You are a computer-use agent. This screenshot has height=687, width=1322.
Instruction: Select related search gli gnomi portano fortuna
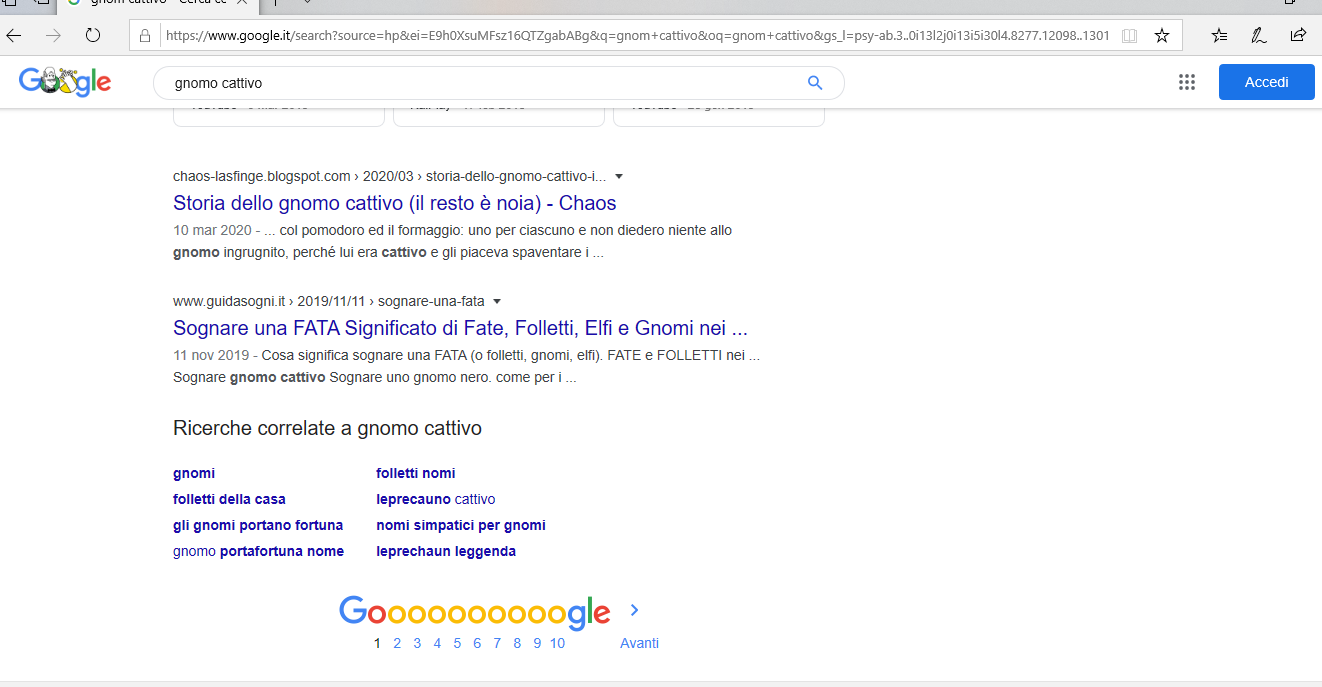click(258, 525)
